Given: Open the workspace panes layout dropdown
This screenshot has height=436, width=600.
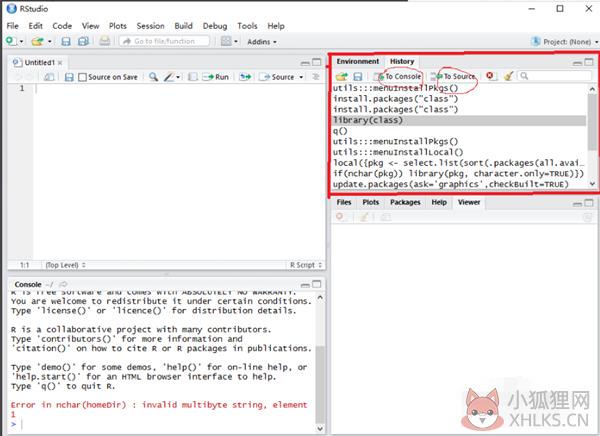Looking at the screenshot, I should [229, 41].
